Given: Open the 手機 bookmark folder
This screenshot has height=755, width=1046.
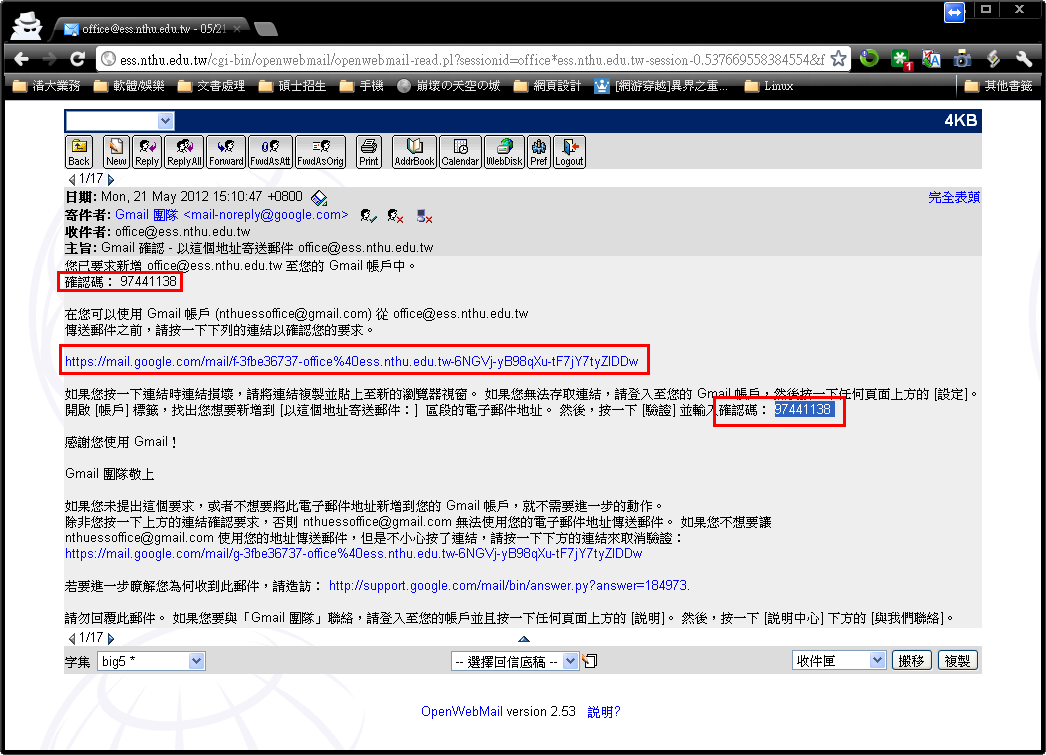Looking at the screenshot, I should 362,86.
